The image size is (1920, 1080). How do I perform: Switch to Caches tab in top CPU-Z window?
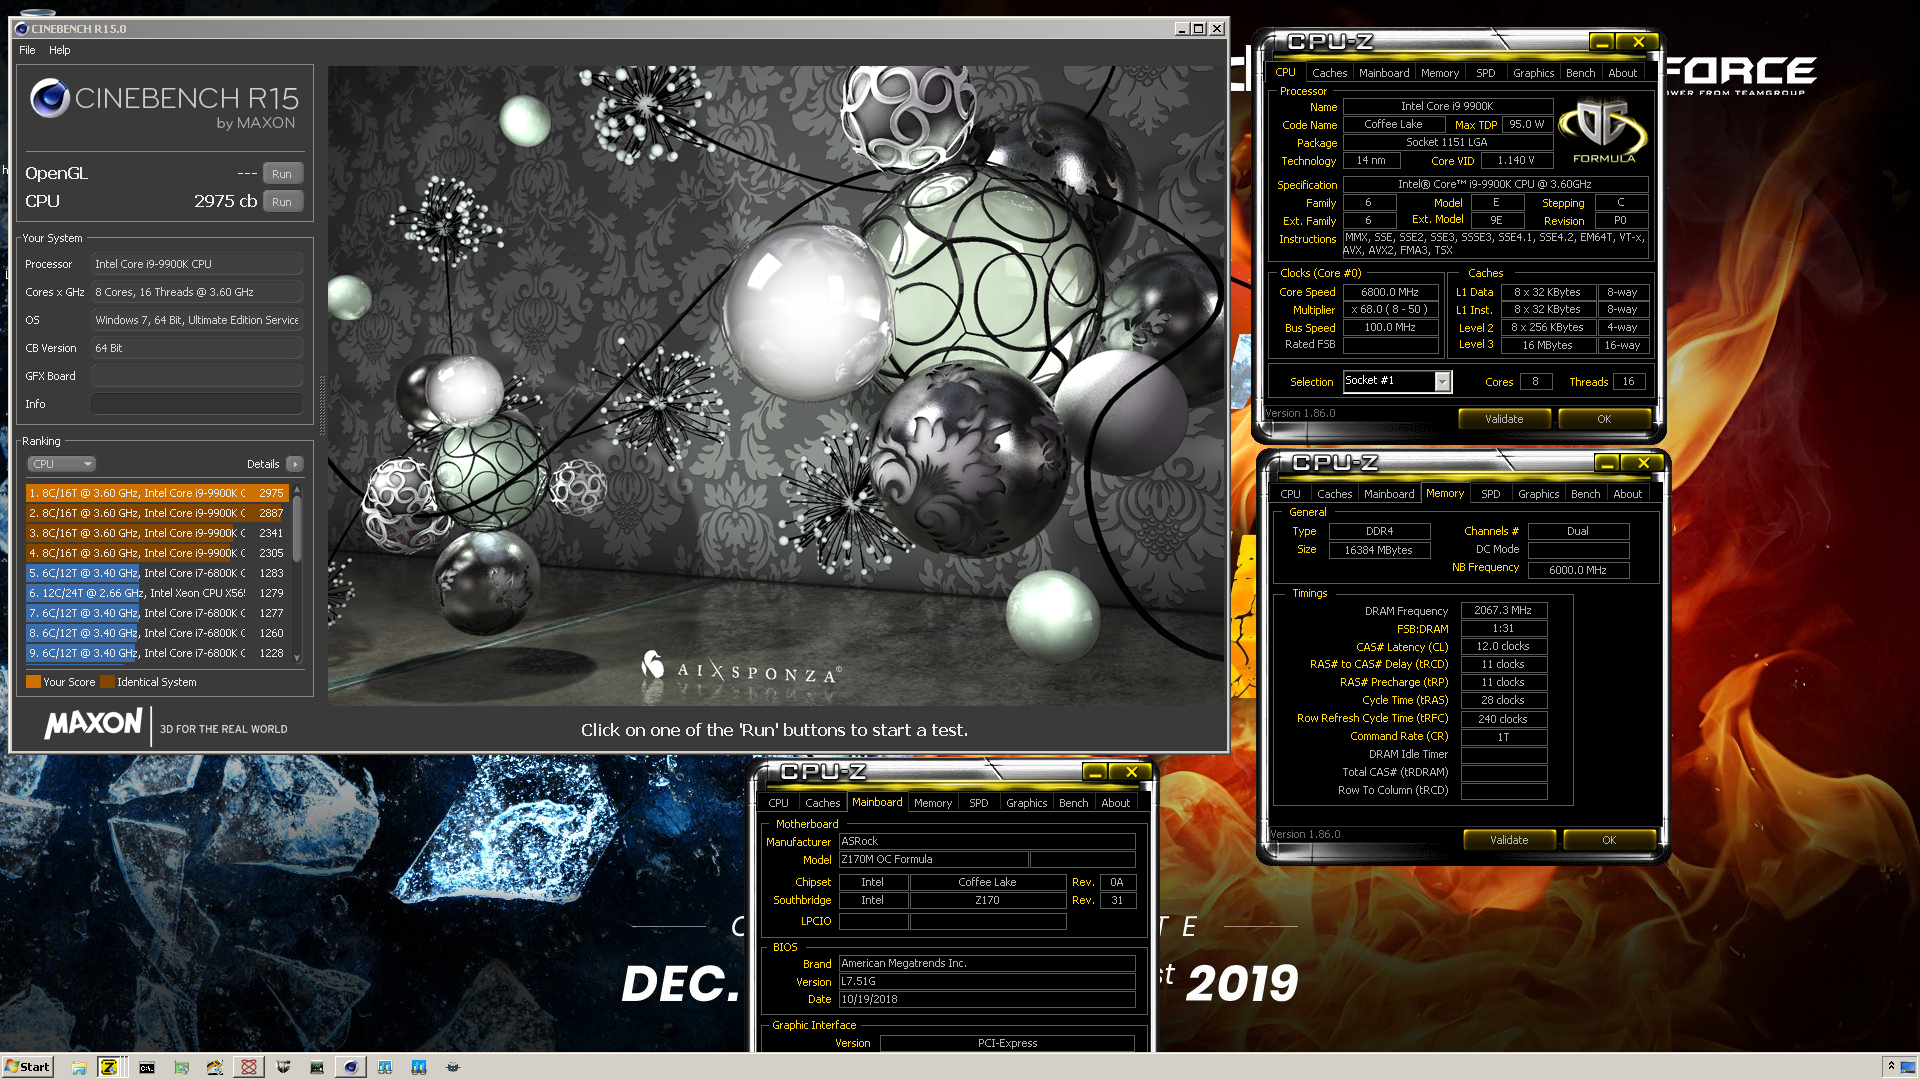point(1329,73)
